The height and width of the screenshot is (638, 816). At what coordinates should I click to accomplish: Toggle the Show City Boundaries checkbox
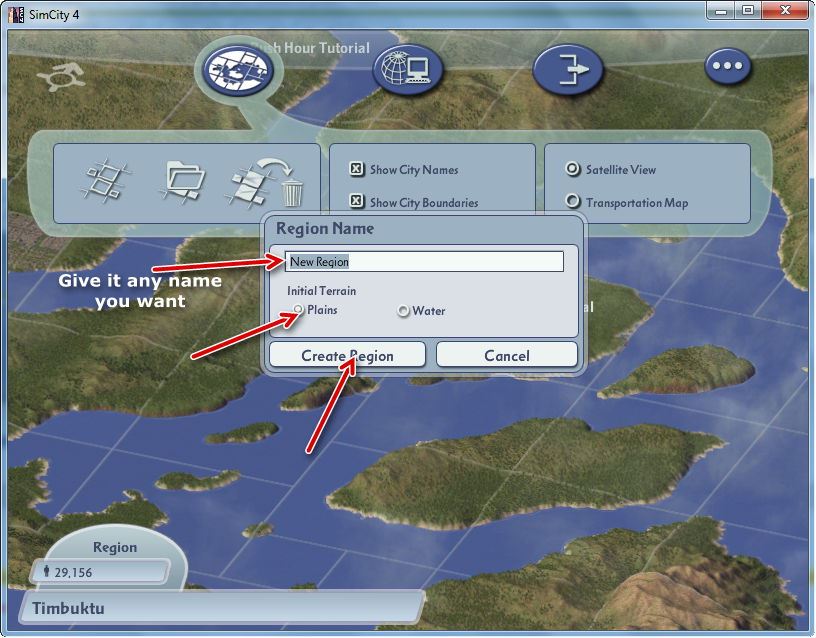(x=356, y=201)
